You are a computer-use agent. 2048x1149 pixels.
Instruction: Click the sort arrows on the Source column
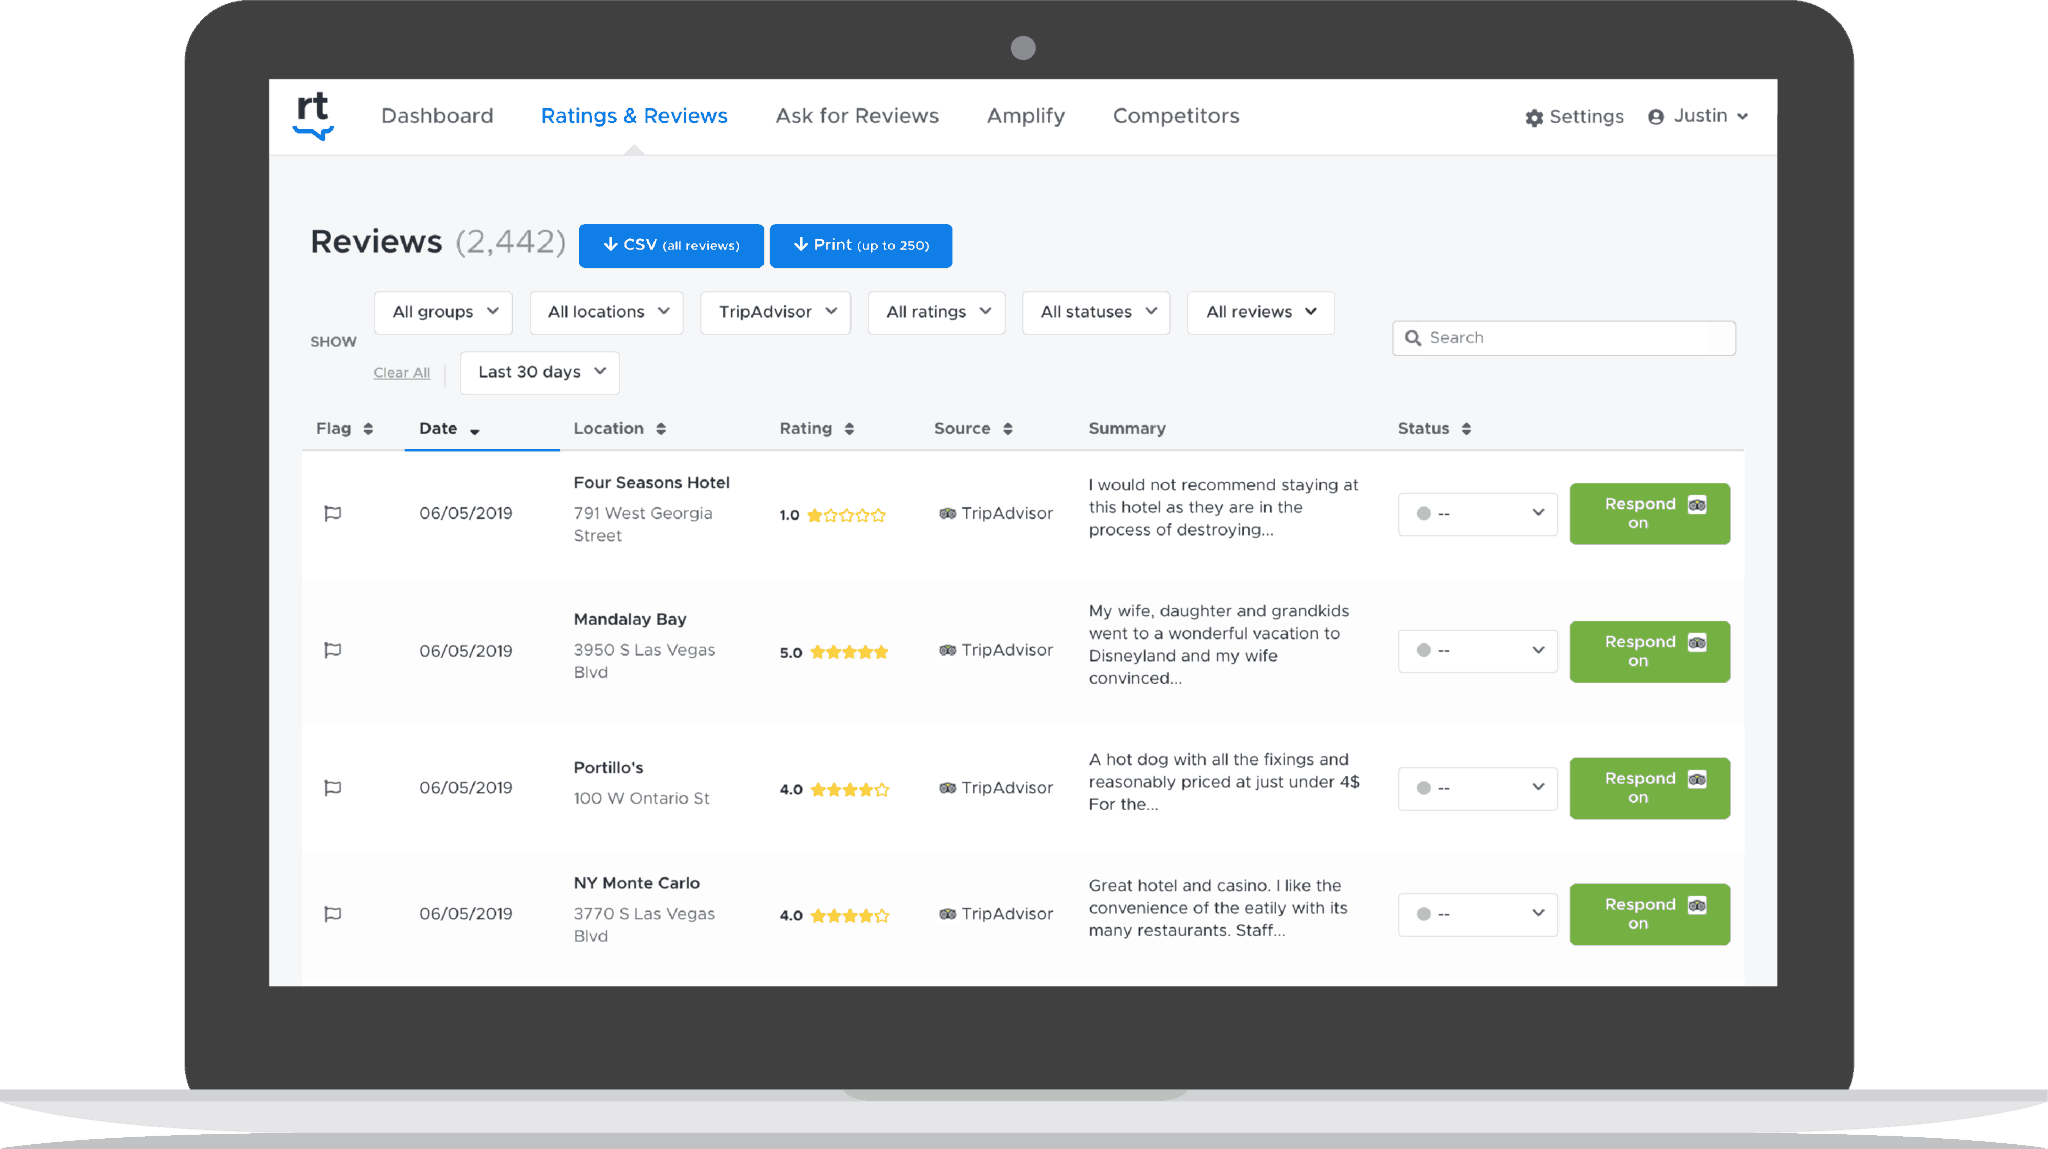1008,428
